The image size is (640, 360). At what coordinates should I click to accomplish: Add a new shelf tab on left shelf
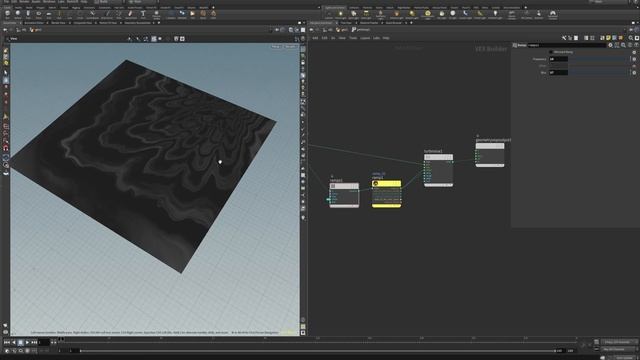point(213,7)
